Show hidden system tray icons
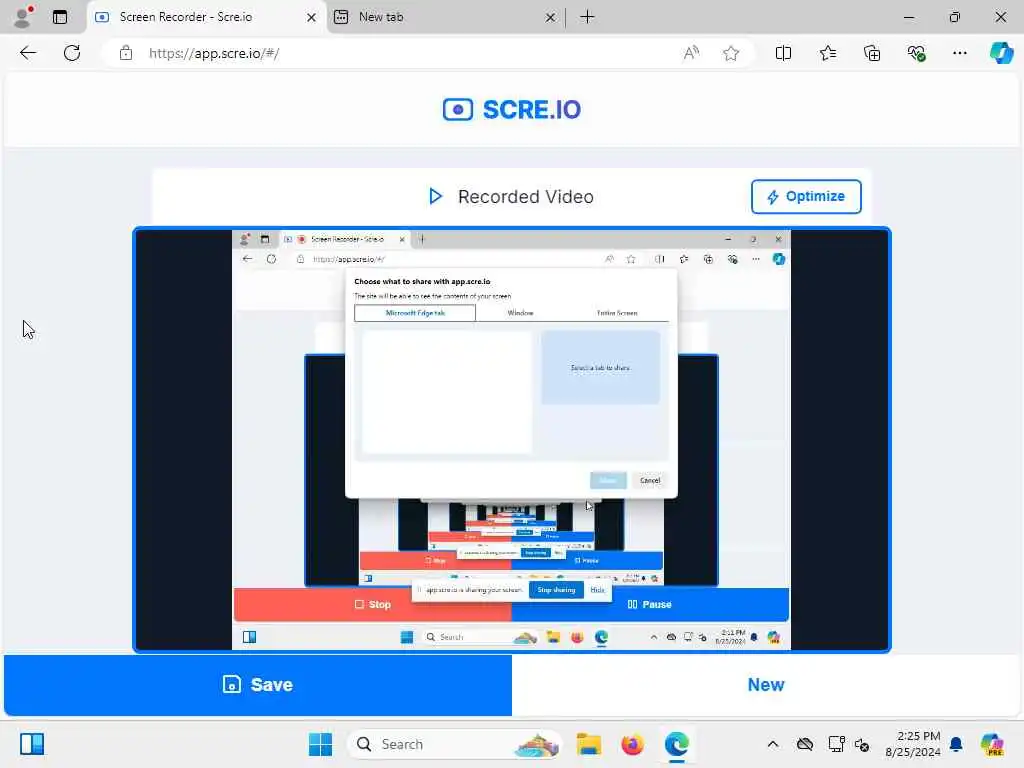 pyautogui.click(x=773, y=744)
